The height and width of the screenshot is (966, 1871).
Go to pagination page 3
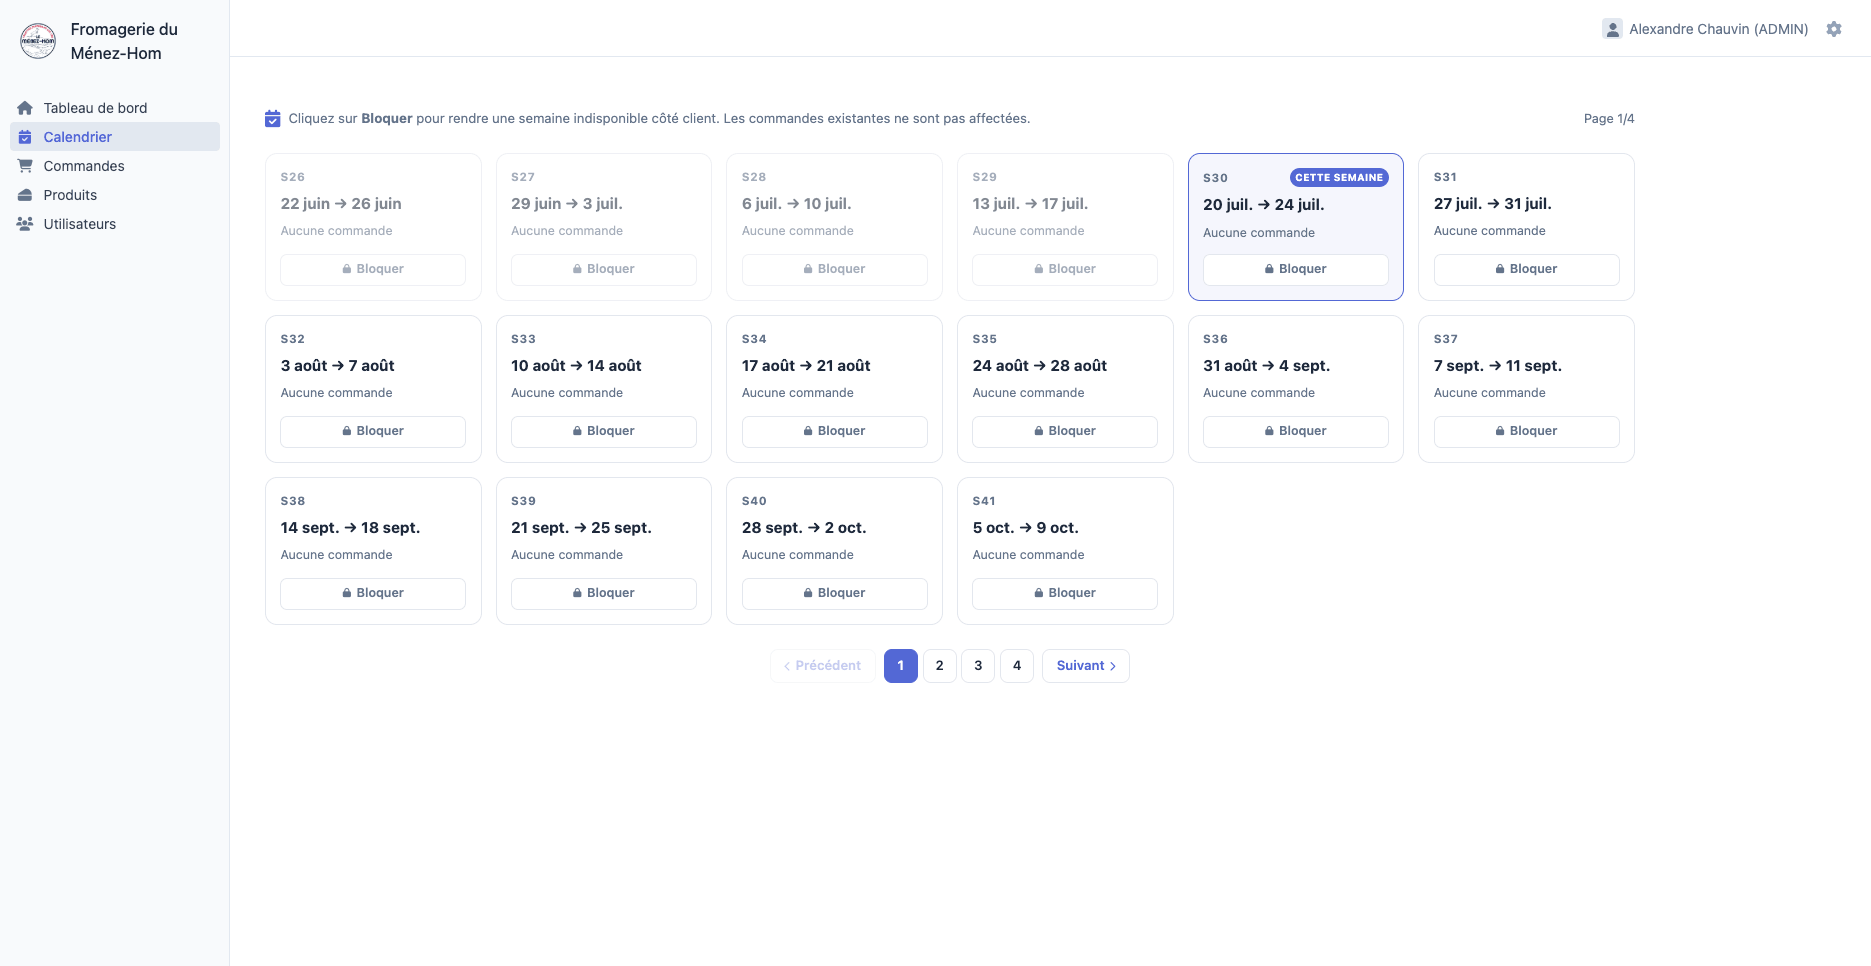click(978, 666)
